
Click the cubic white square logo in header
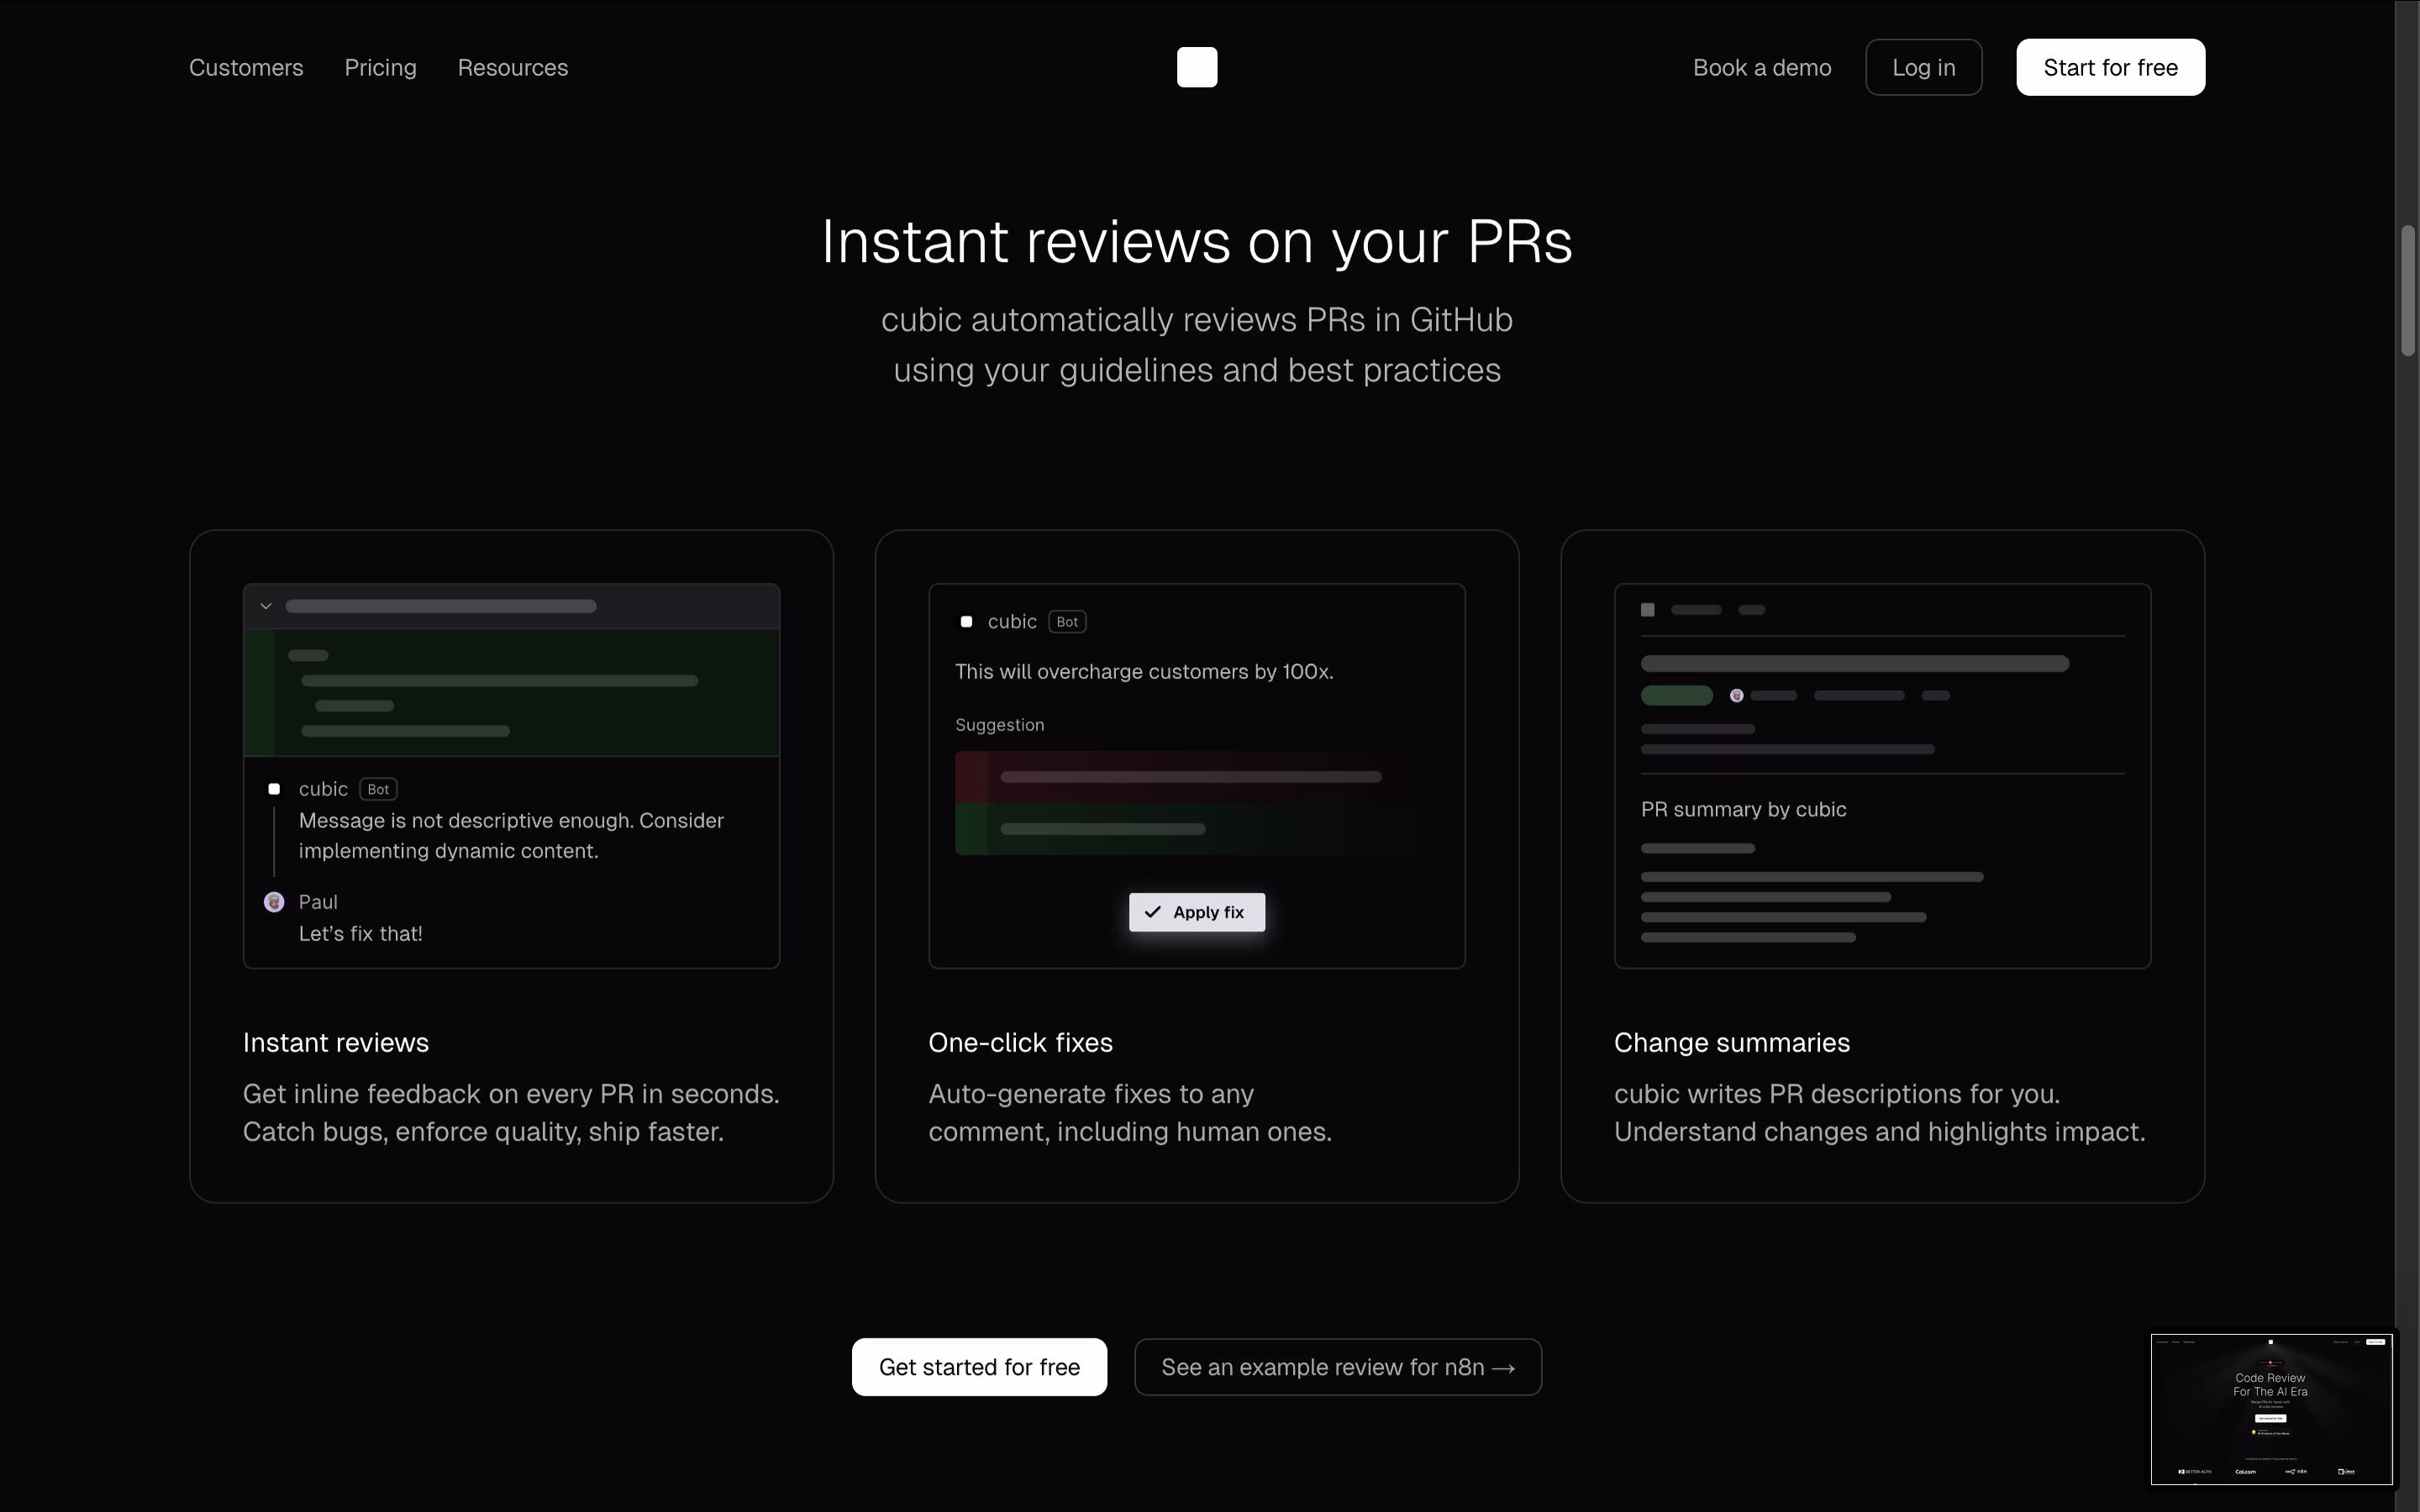tap(1197, 67)
